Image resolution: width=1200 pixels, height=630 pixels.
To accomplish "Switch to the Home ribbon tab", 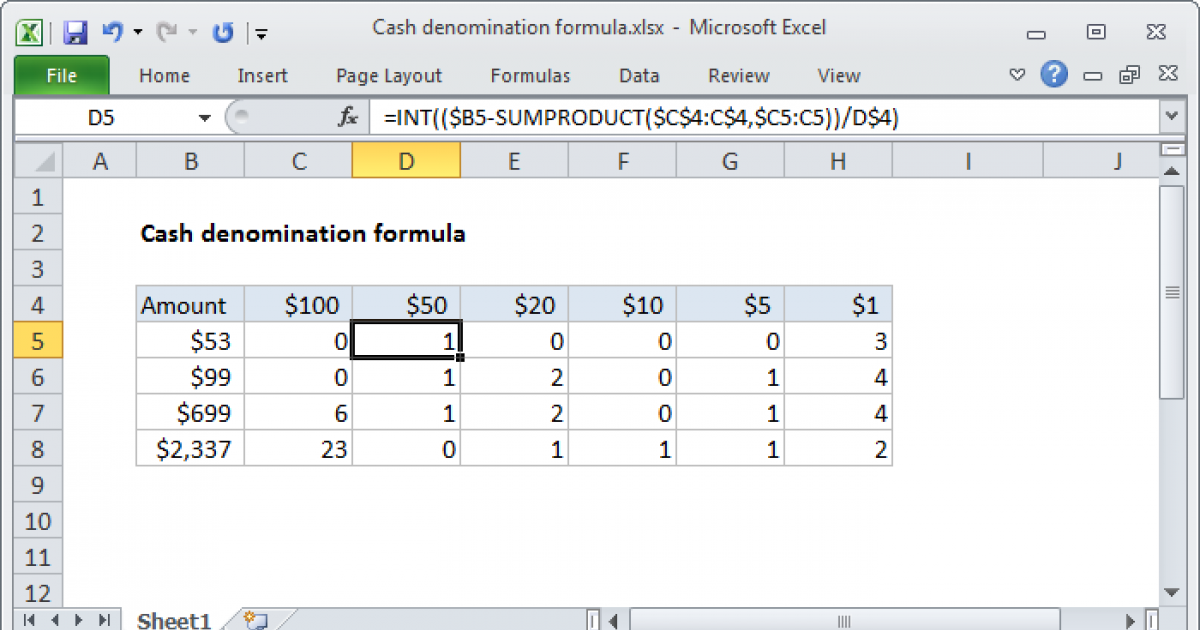I will pyautogui.click(x=164, y=76).
